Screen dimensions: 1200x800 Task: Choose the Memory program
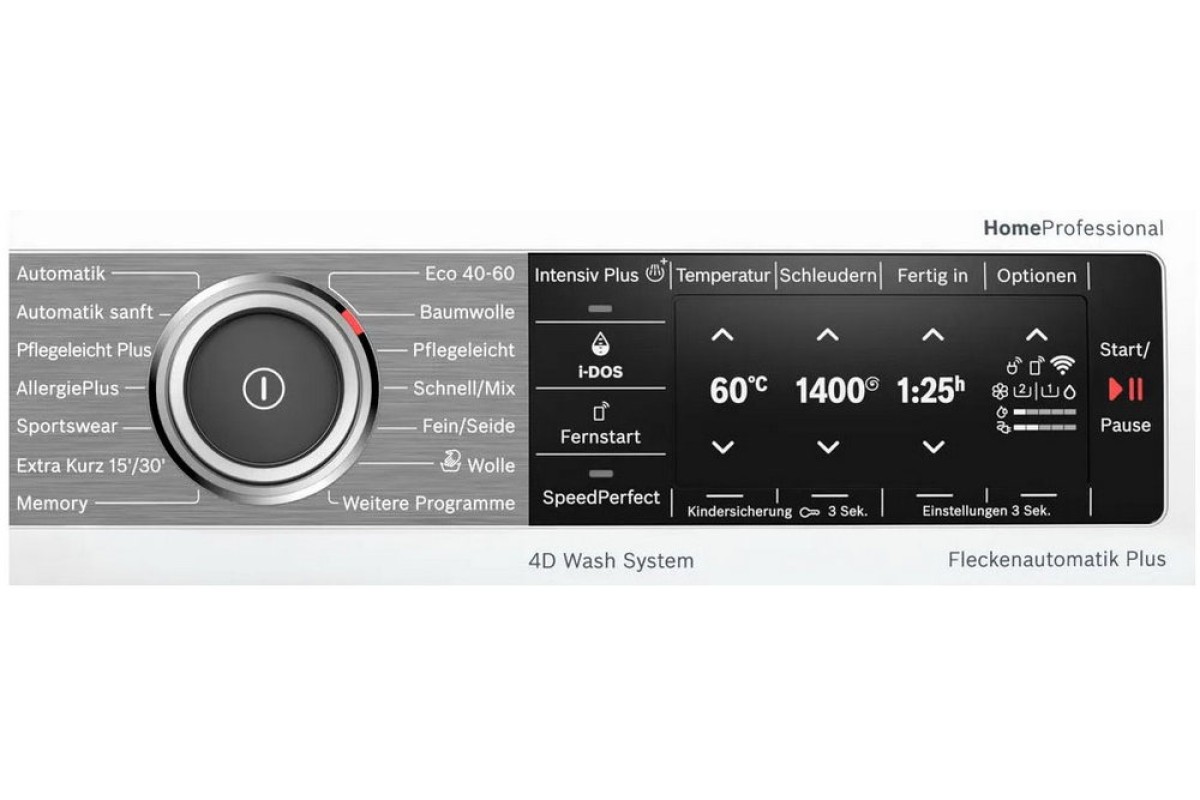[52, 503]
